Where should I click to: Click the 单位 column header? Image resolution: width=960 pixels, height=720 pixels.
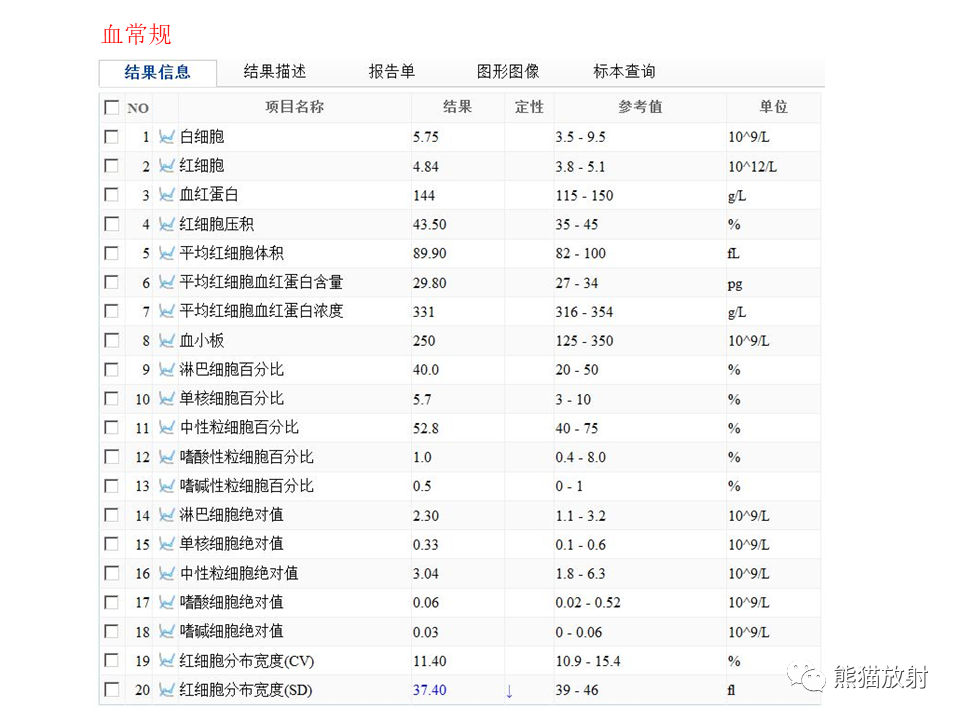(x=773, y=107)
